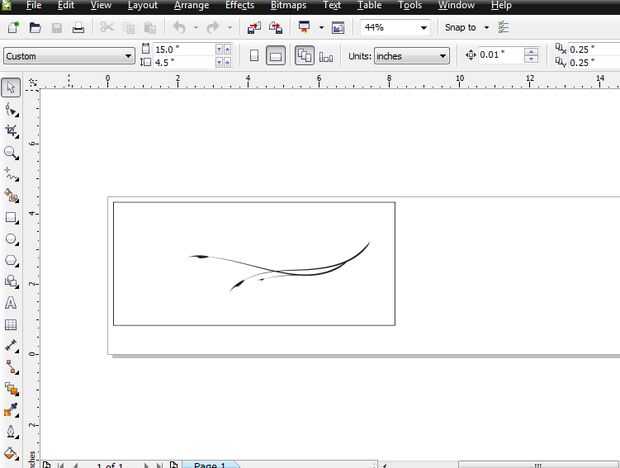Expand the undo history arrow
This screenshot has height=468, width=620.
click(x=196, y=28)
